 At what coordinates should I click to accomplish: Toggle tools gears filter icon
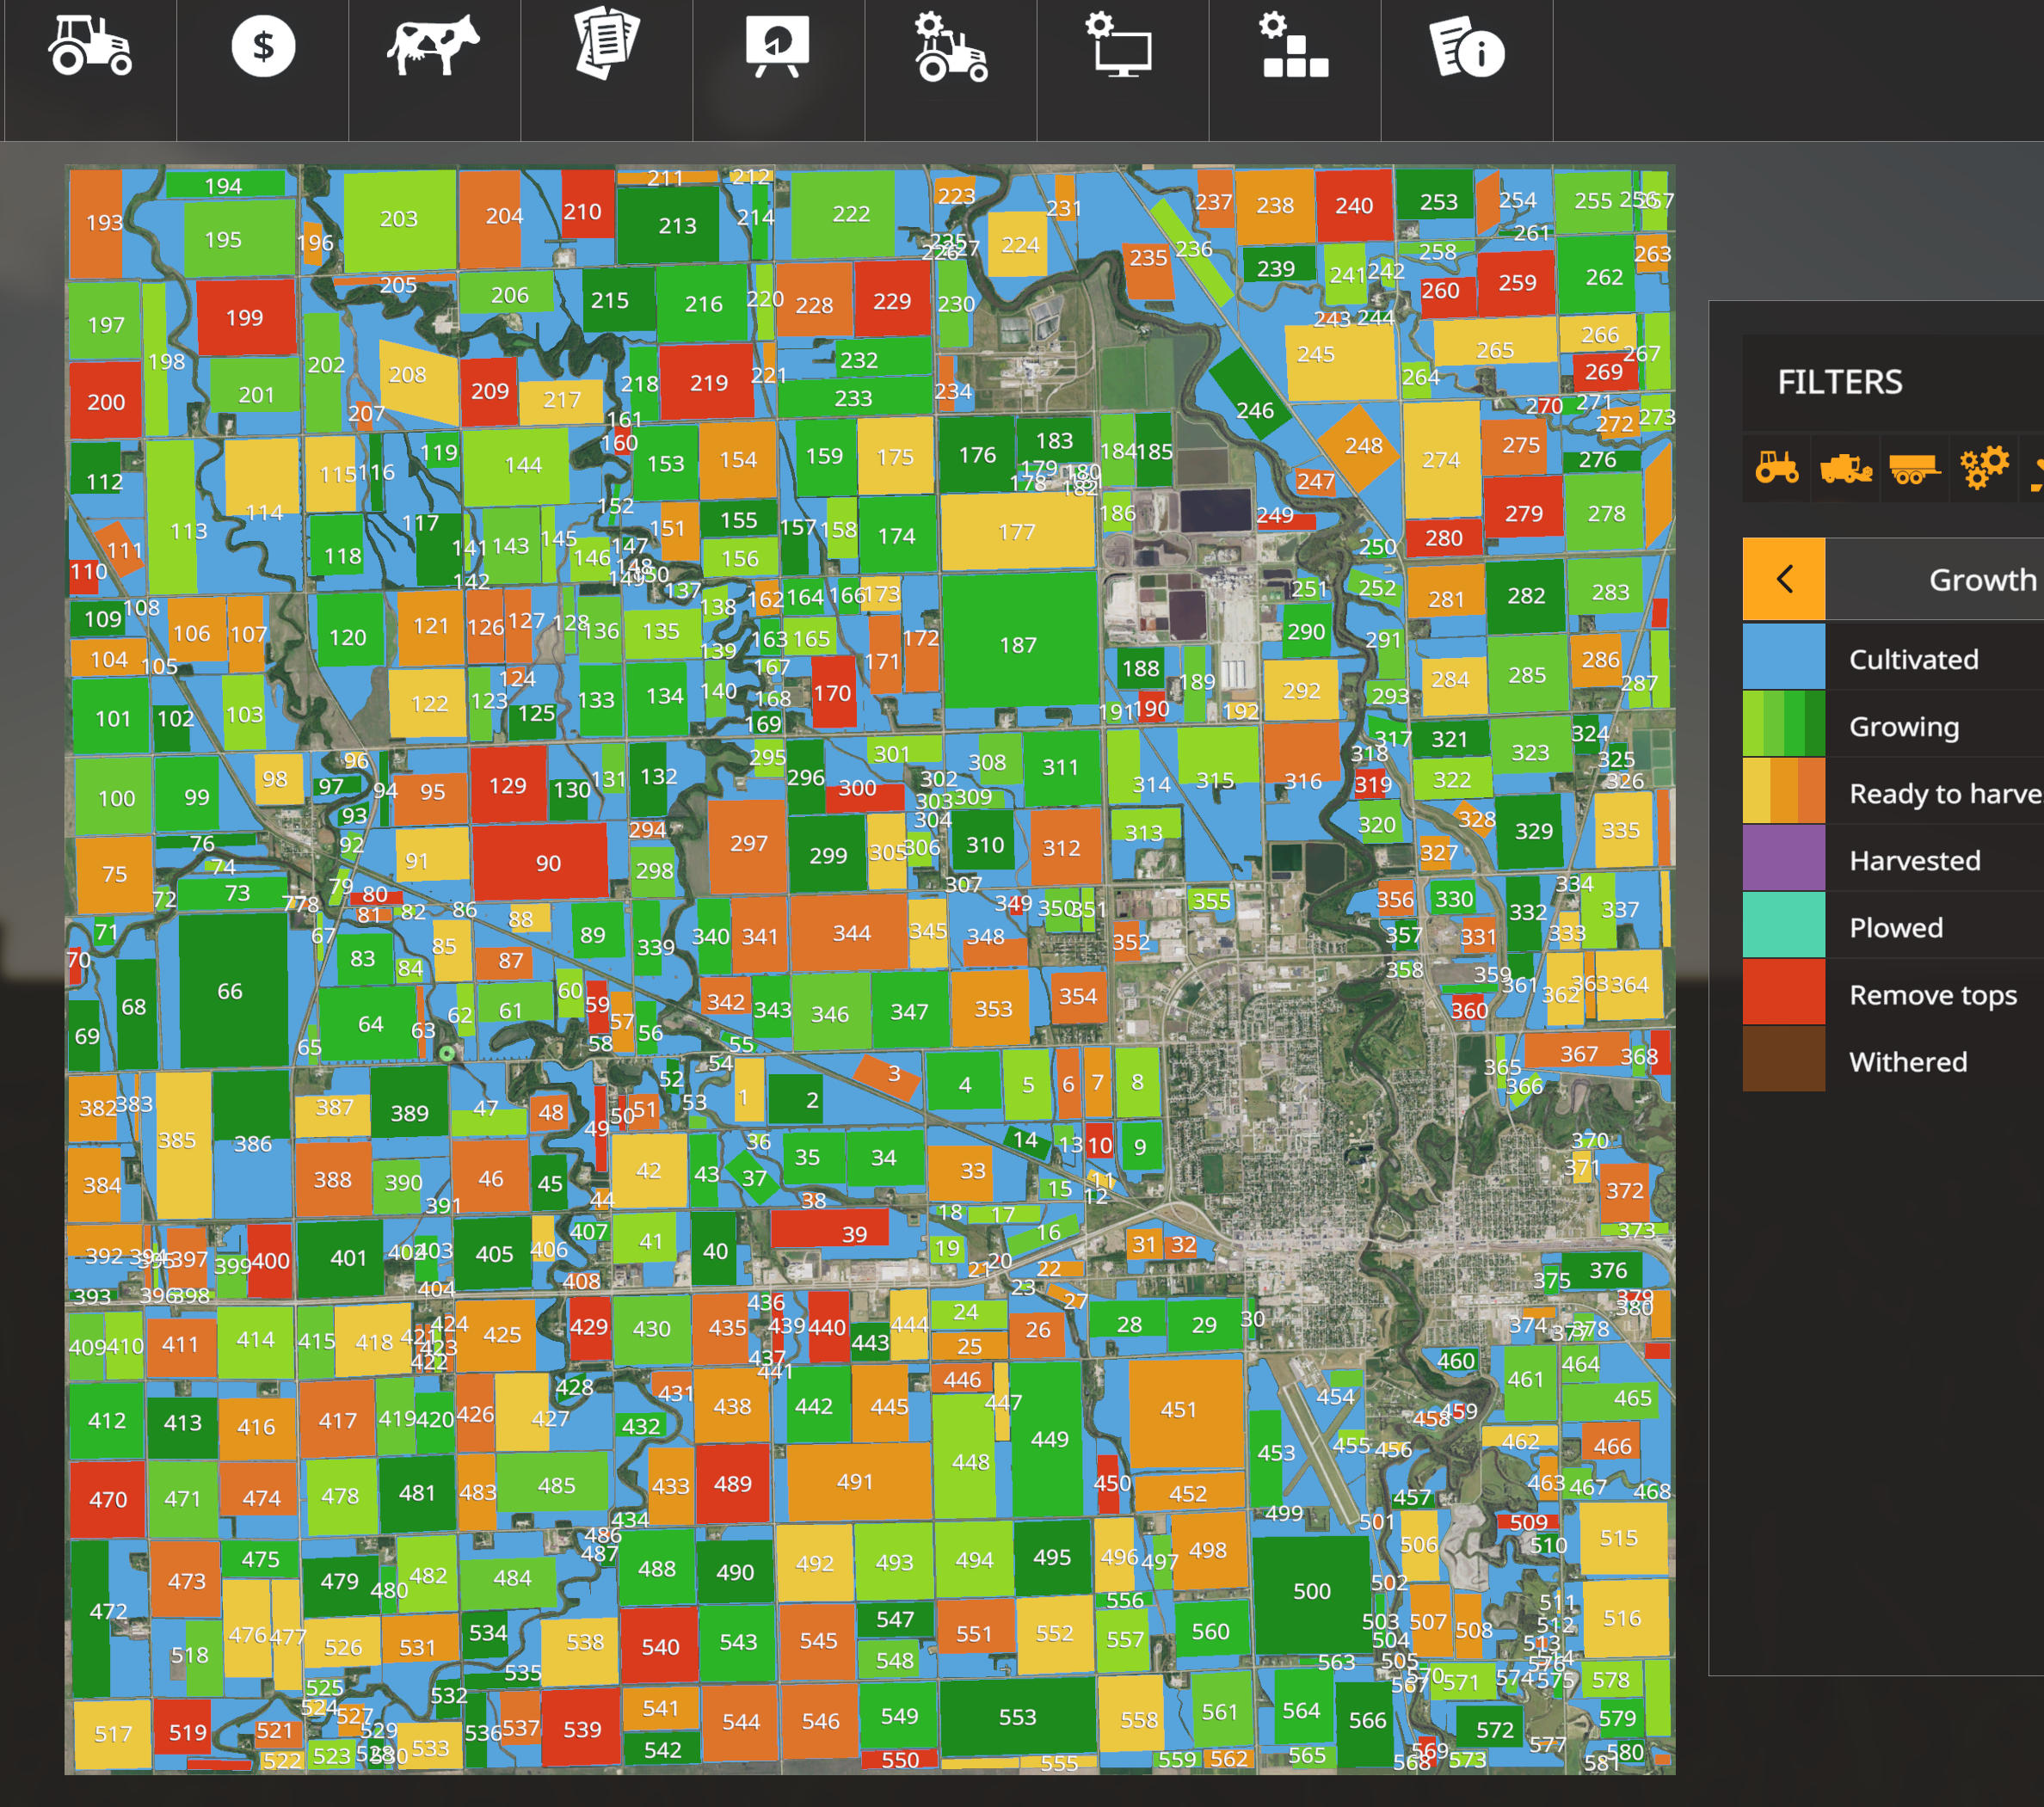click(1984, 467)
